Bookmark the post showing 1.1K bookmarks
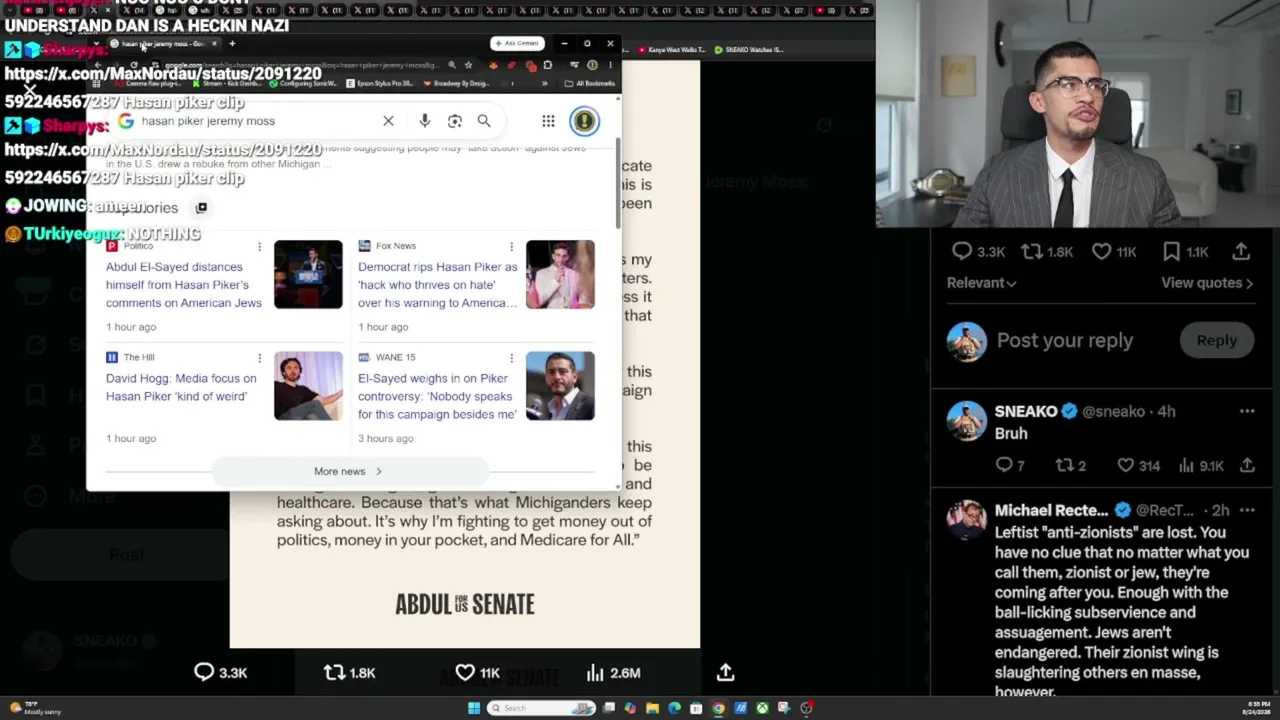The image size is (1280, 720). [1185, 252]
